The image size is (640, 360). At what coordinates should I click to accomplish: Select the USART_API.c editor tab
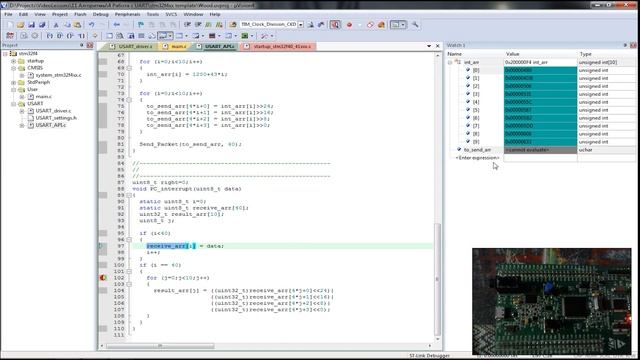[x=216, y=47]
